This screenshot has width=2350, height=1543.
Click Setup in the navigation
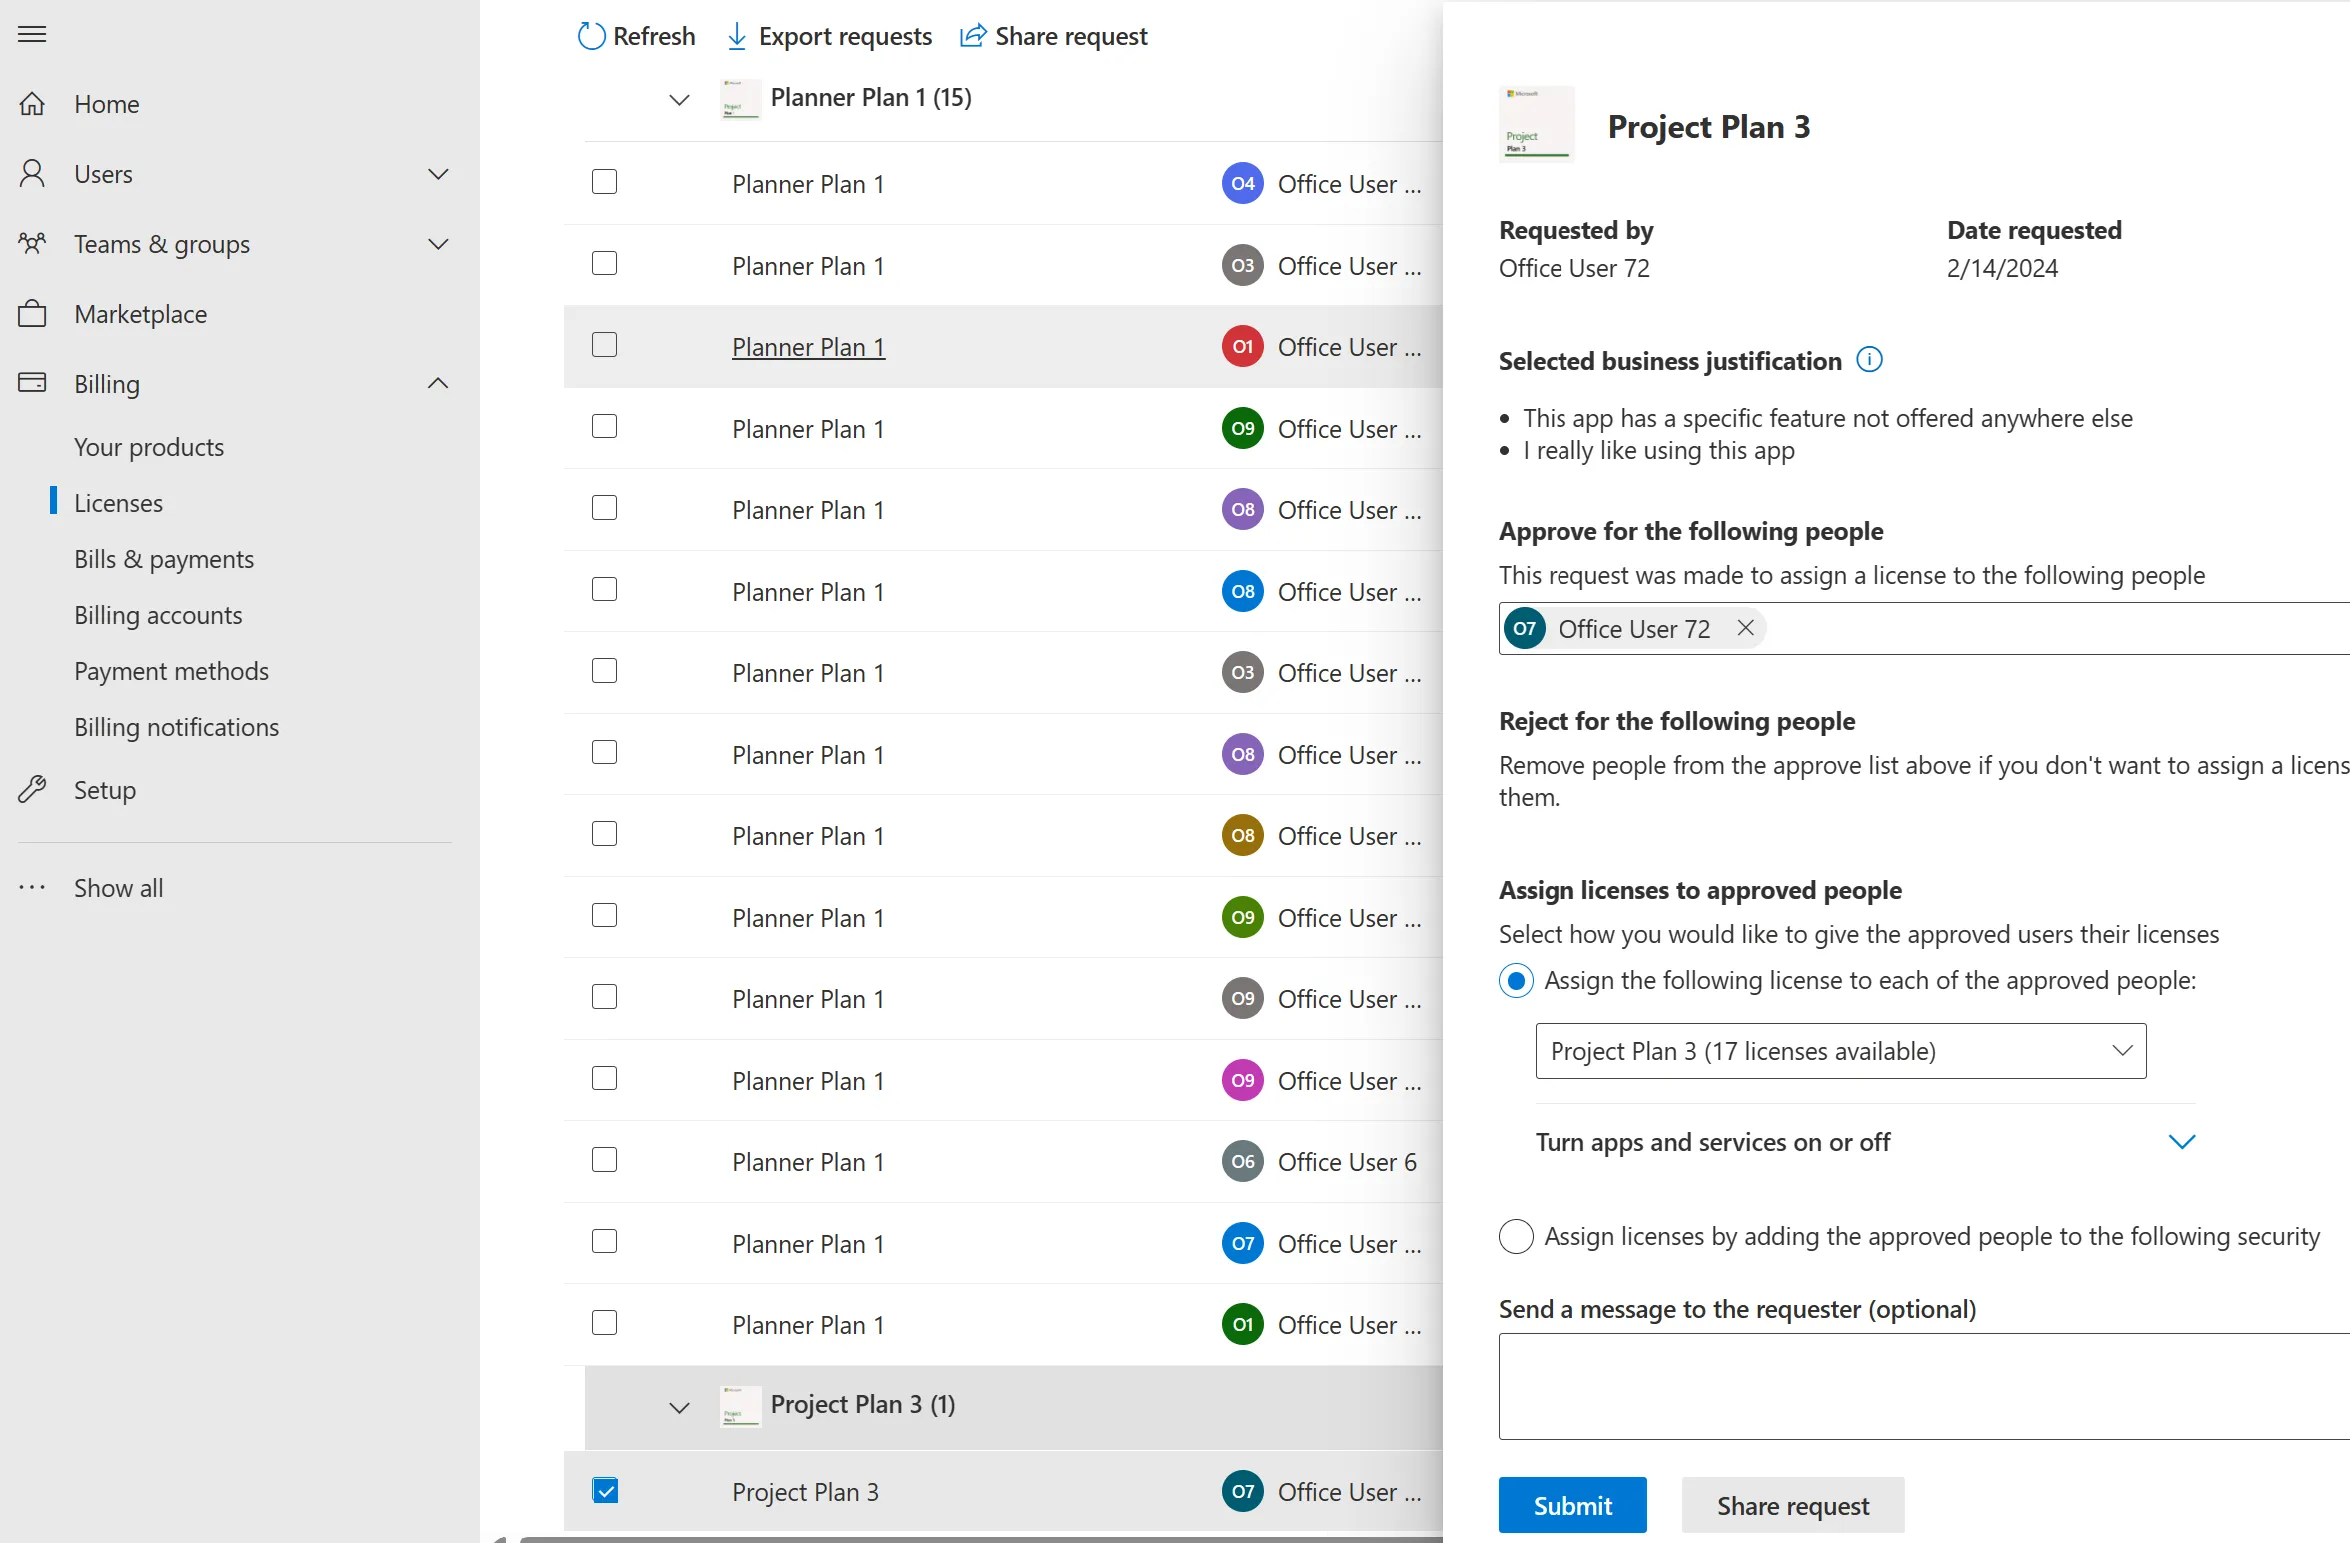click(105, 790)
